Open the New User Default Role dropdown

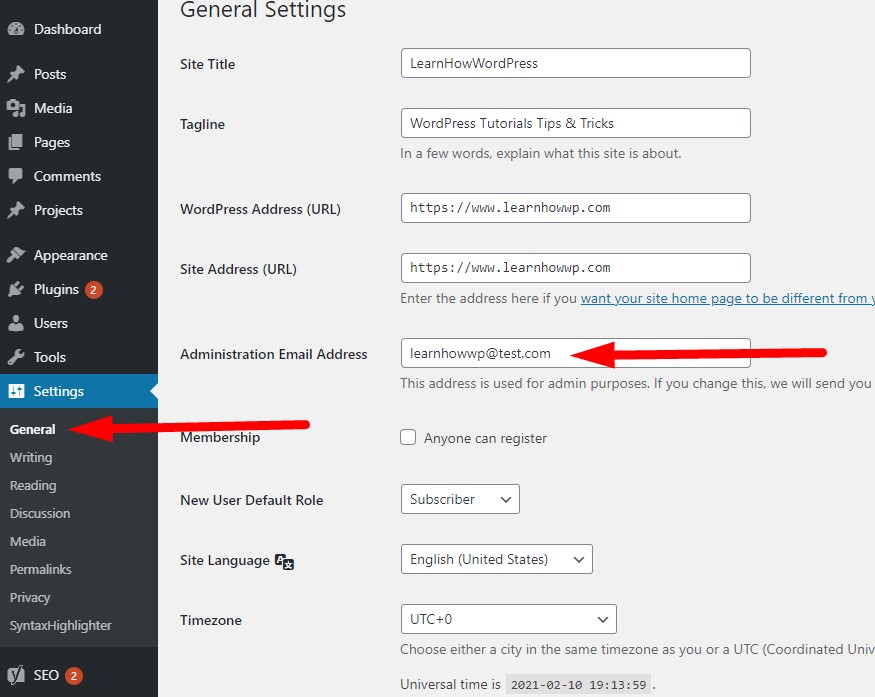(460, 499)
